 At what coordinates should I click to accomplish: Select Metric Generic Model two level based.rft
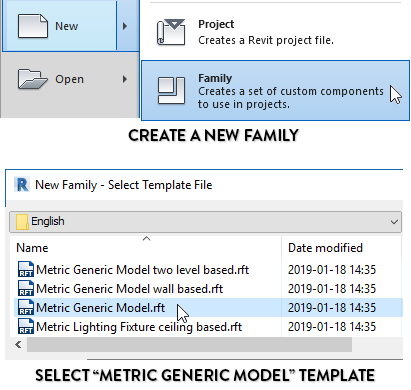pos(142,270)
